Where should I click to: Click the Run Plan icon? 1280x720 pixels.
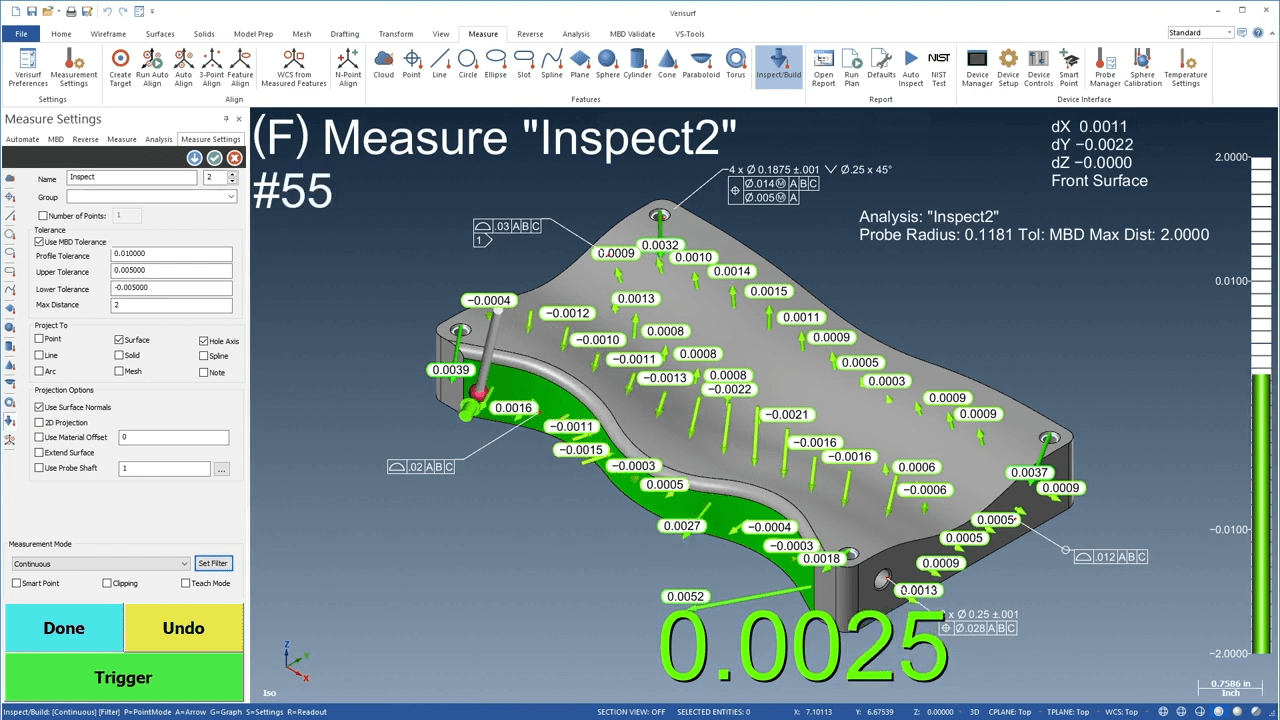pyautogui.click(x=852, y=68)
